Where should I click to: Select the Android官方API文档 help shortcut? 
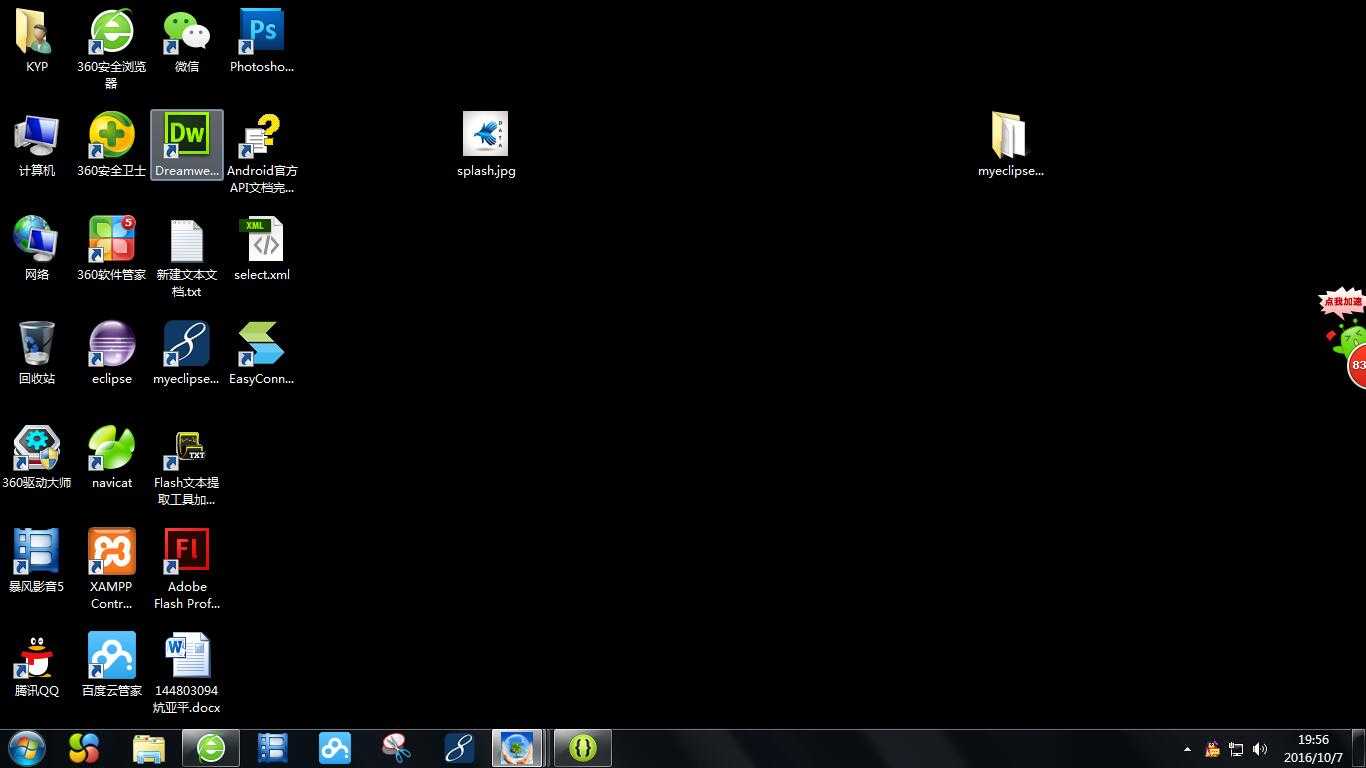pyautogui.click(x=262, y=152)
